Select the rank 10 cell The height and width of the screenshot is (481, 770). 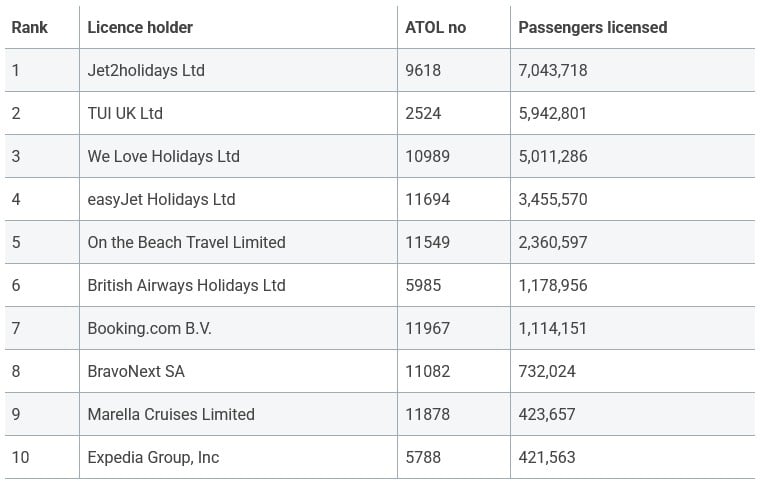click(20, 457)
